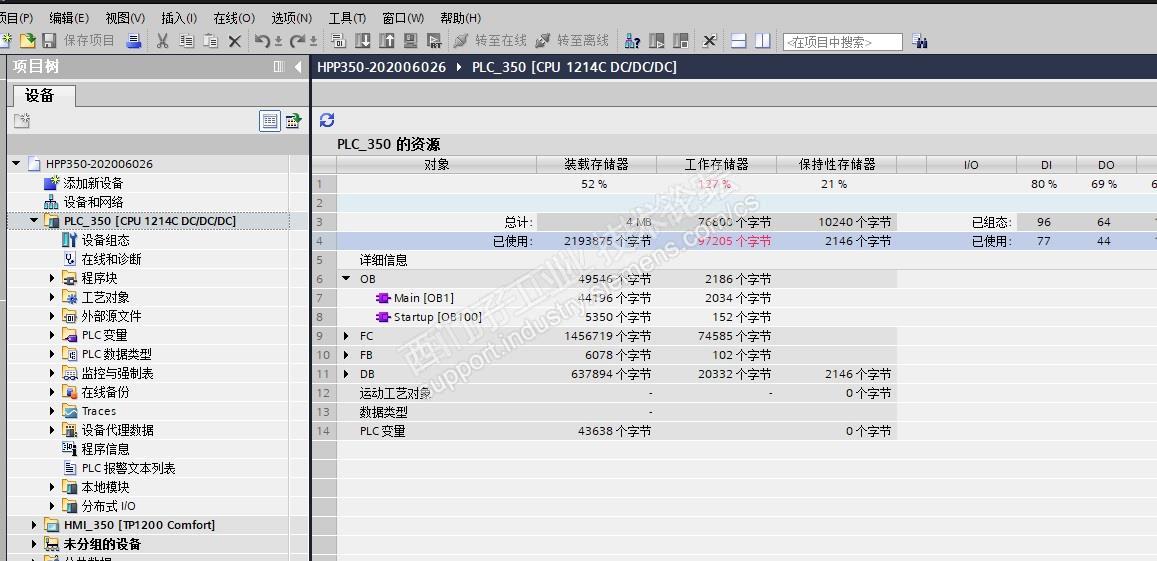Click the 装载存储器 column header
The width and height of the screenshot is (1157, 561).
[x=596, y=164]
